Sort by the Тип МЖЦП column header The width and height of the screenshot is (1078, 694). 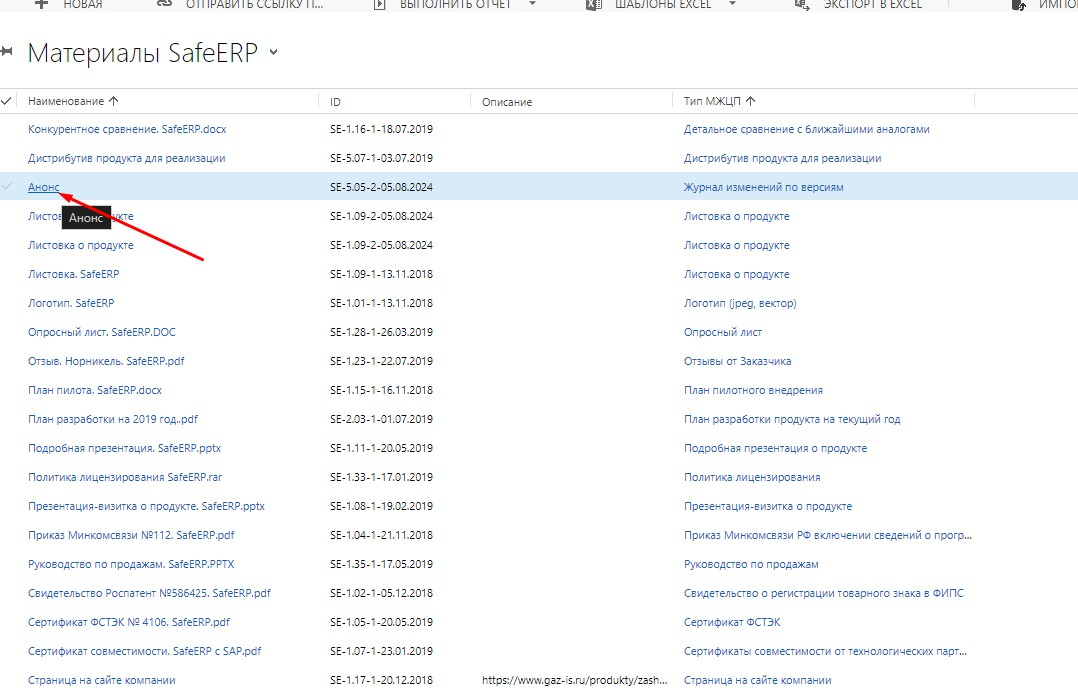point(712,101)
